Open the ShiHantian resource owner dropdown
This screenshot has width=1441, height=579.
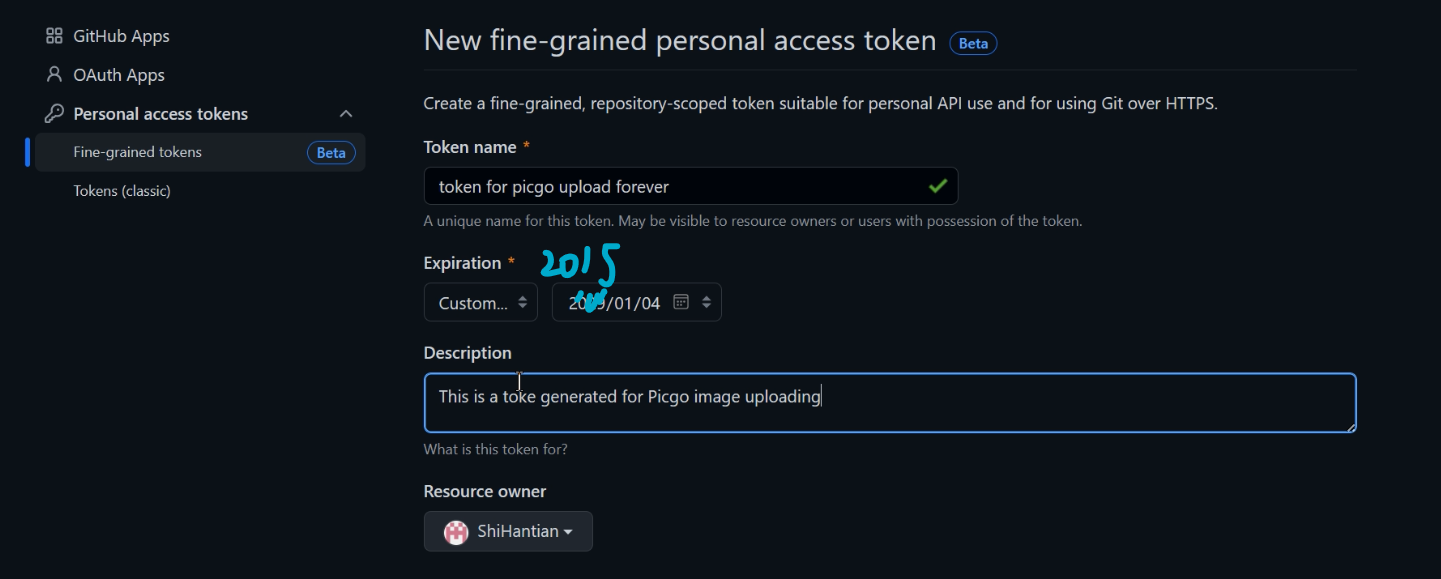coord(508,531)
